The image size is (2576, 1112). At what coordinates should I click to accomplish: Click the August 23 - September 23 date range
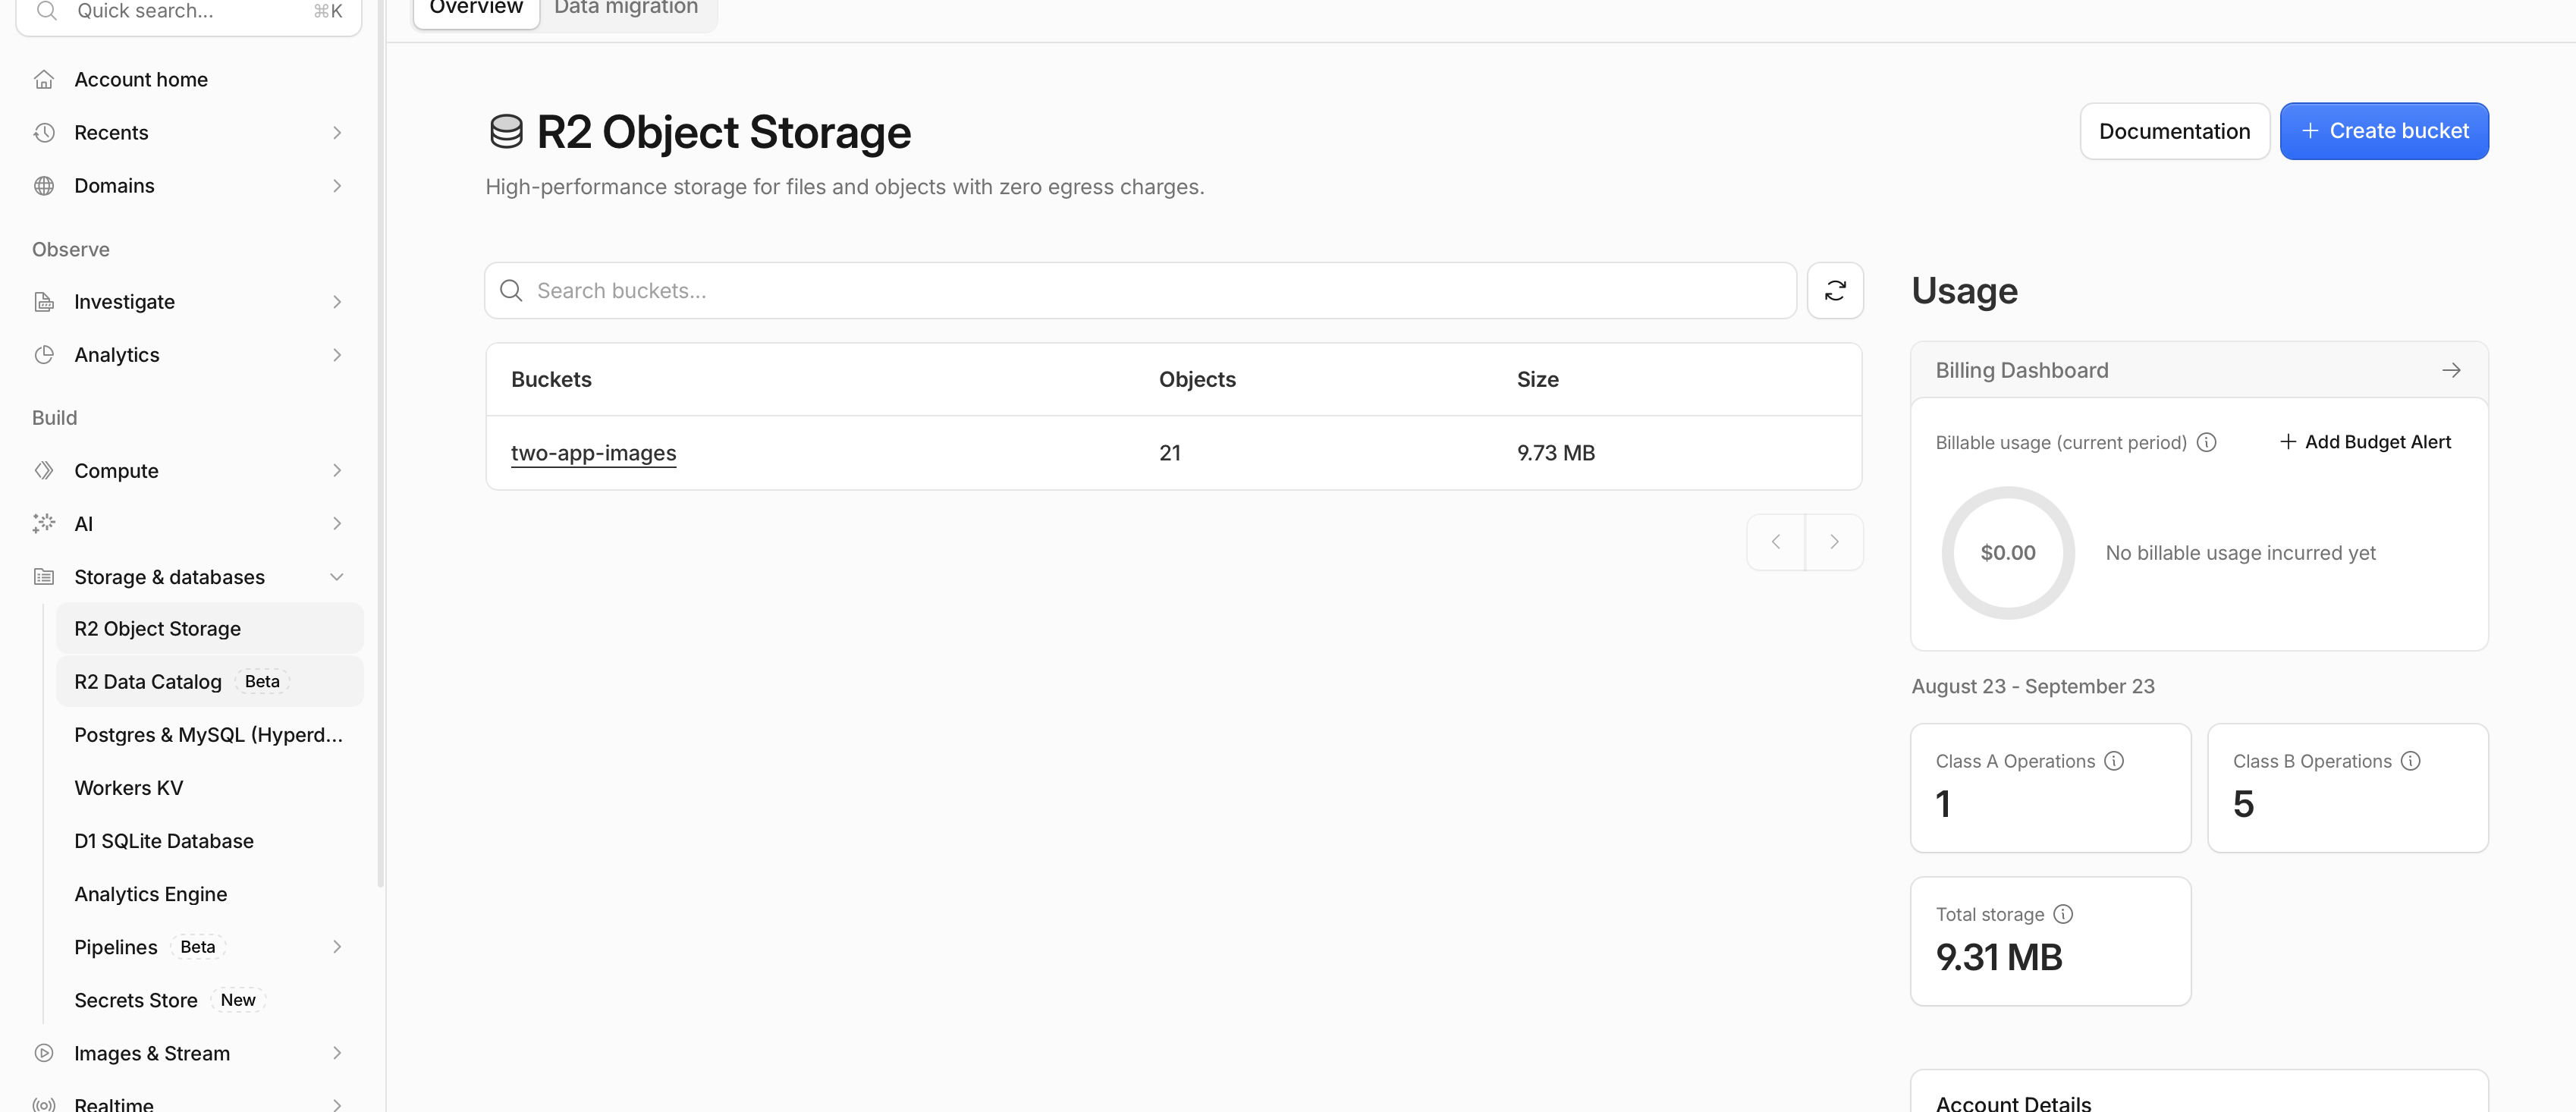(2032, 687)
